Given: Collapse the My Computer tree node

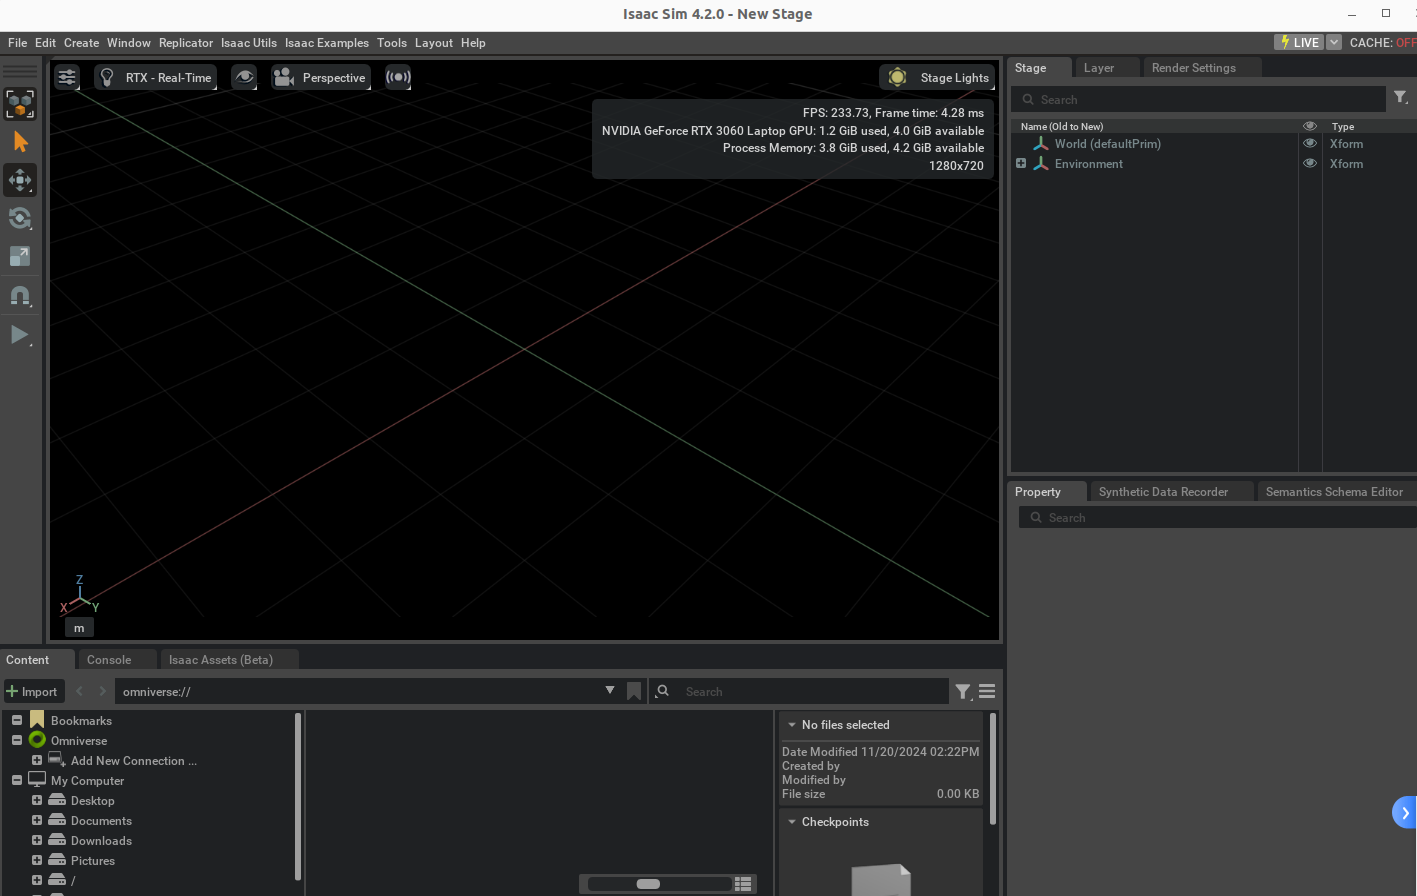Looking at the screenshot, I should click(x=17, y=780).
